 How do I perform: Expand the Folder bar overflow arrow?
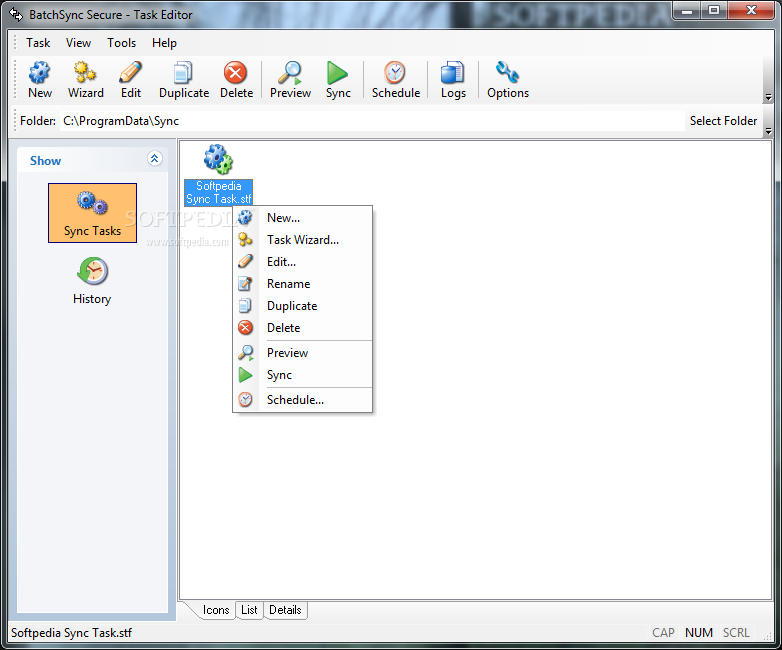click(768, 131)
